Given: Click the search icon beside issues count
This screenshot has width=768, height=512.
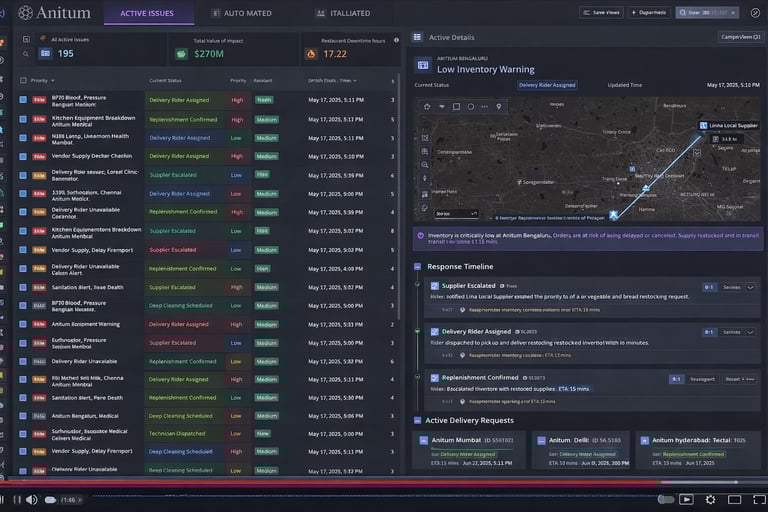Looking at the screenshot, I should click(25, 54).
